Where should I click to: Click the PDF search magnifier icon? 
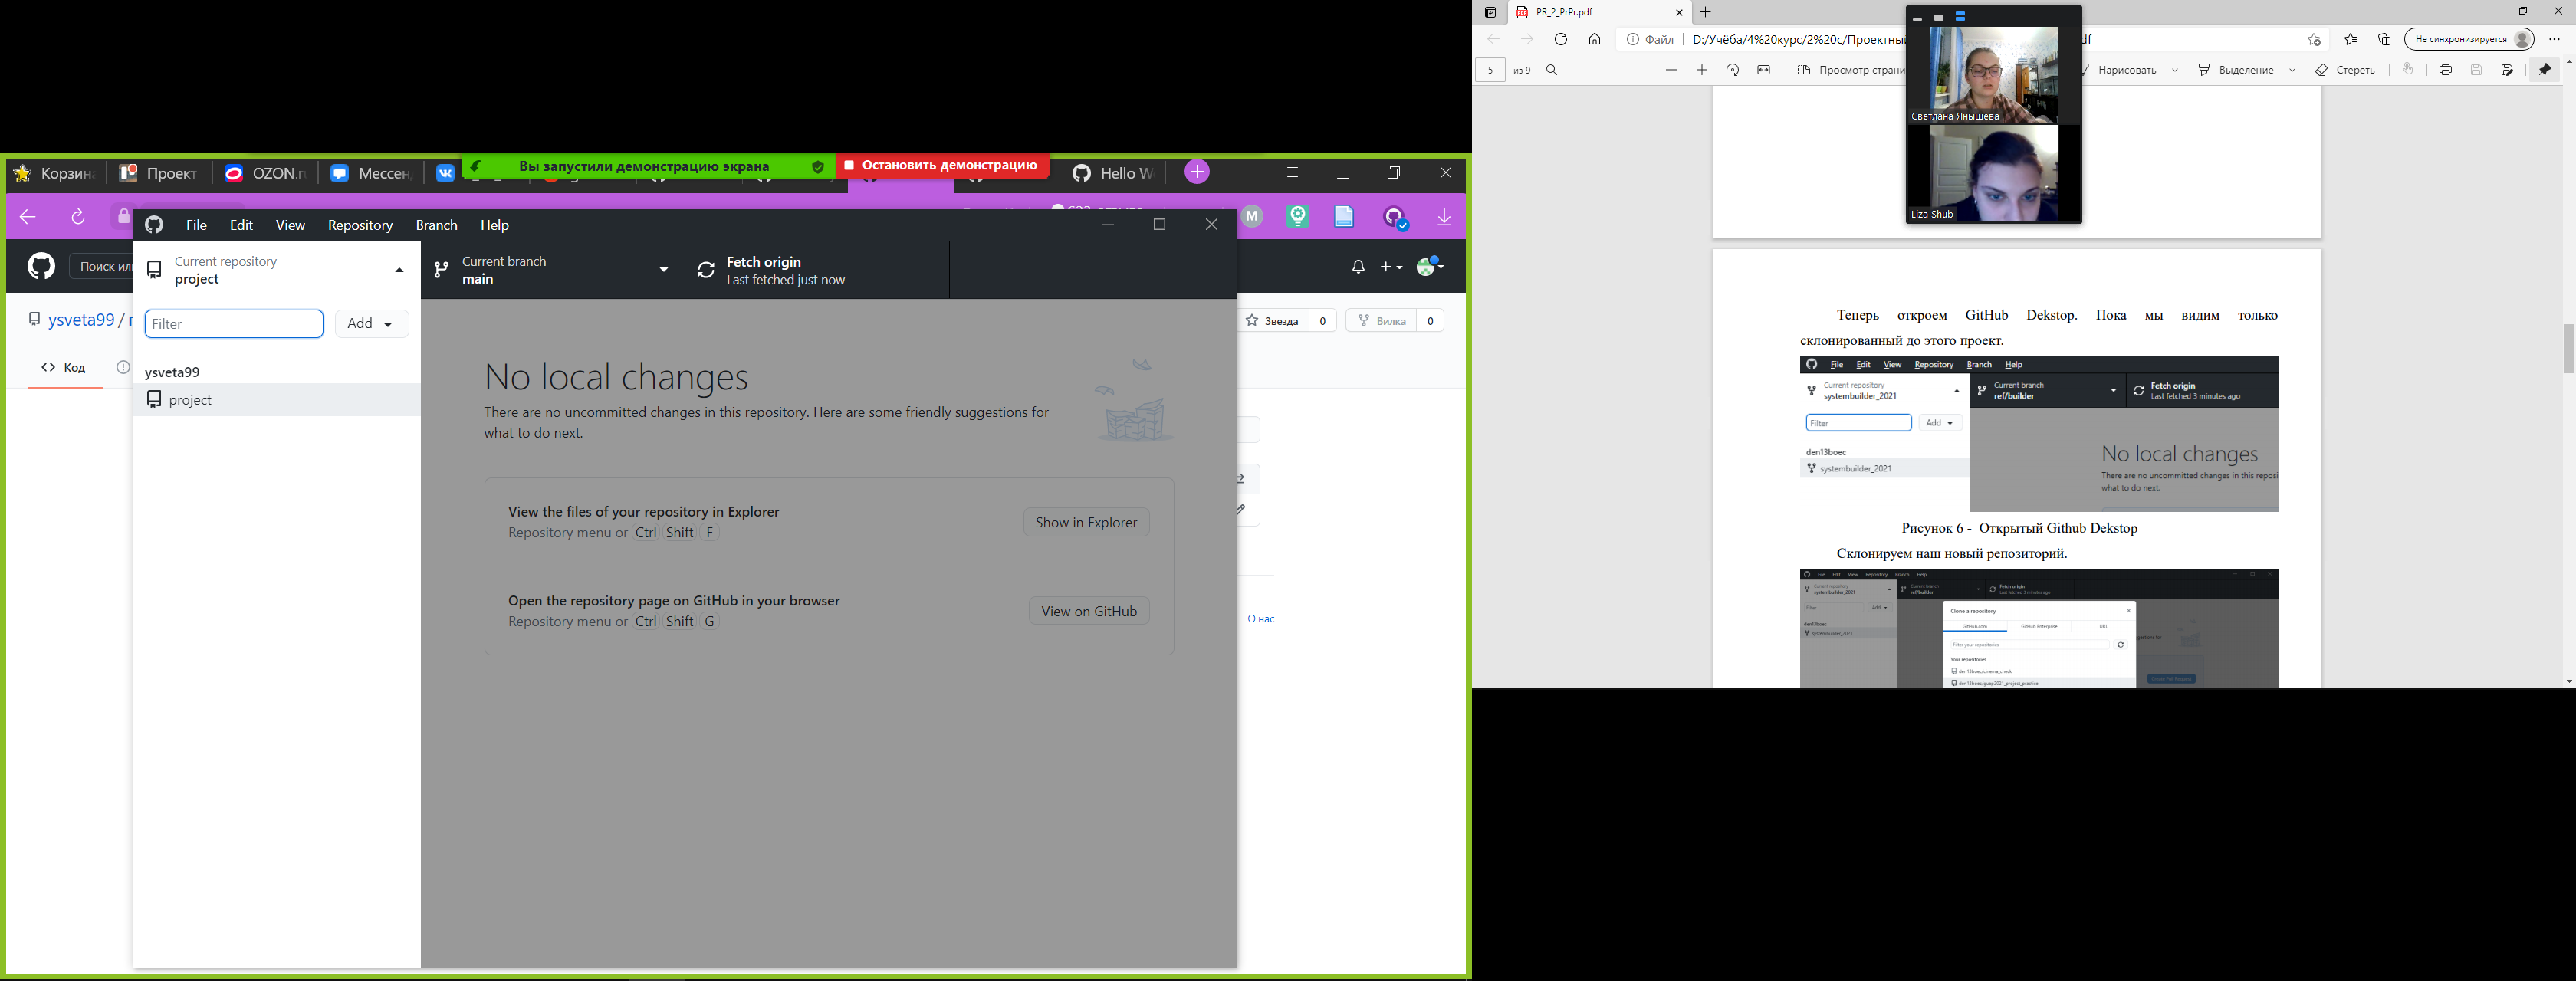coord(1552,70)
